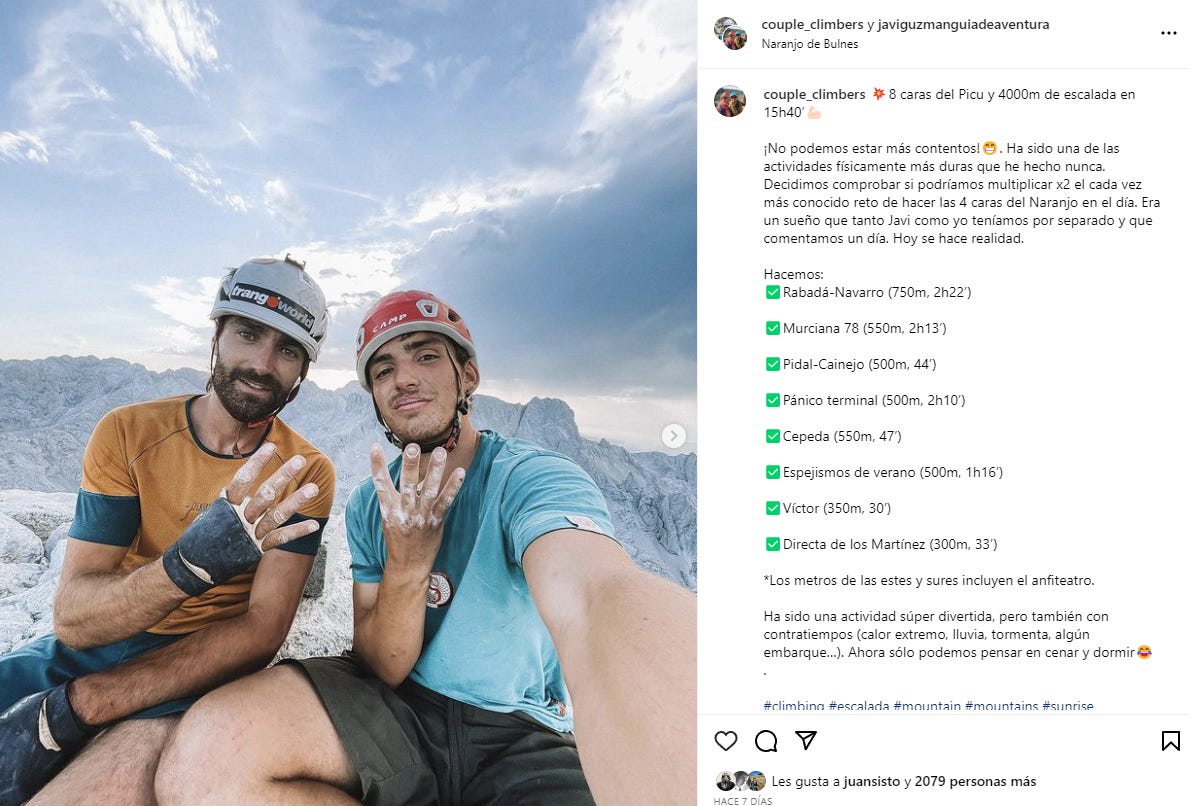Open couple_climbers username in caption
Viewport: 1189px width, 806px height.
pos(814,94)
